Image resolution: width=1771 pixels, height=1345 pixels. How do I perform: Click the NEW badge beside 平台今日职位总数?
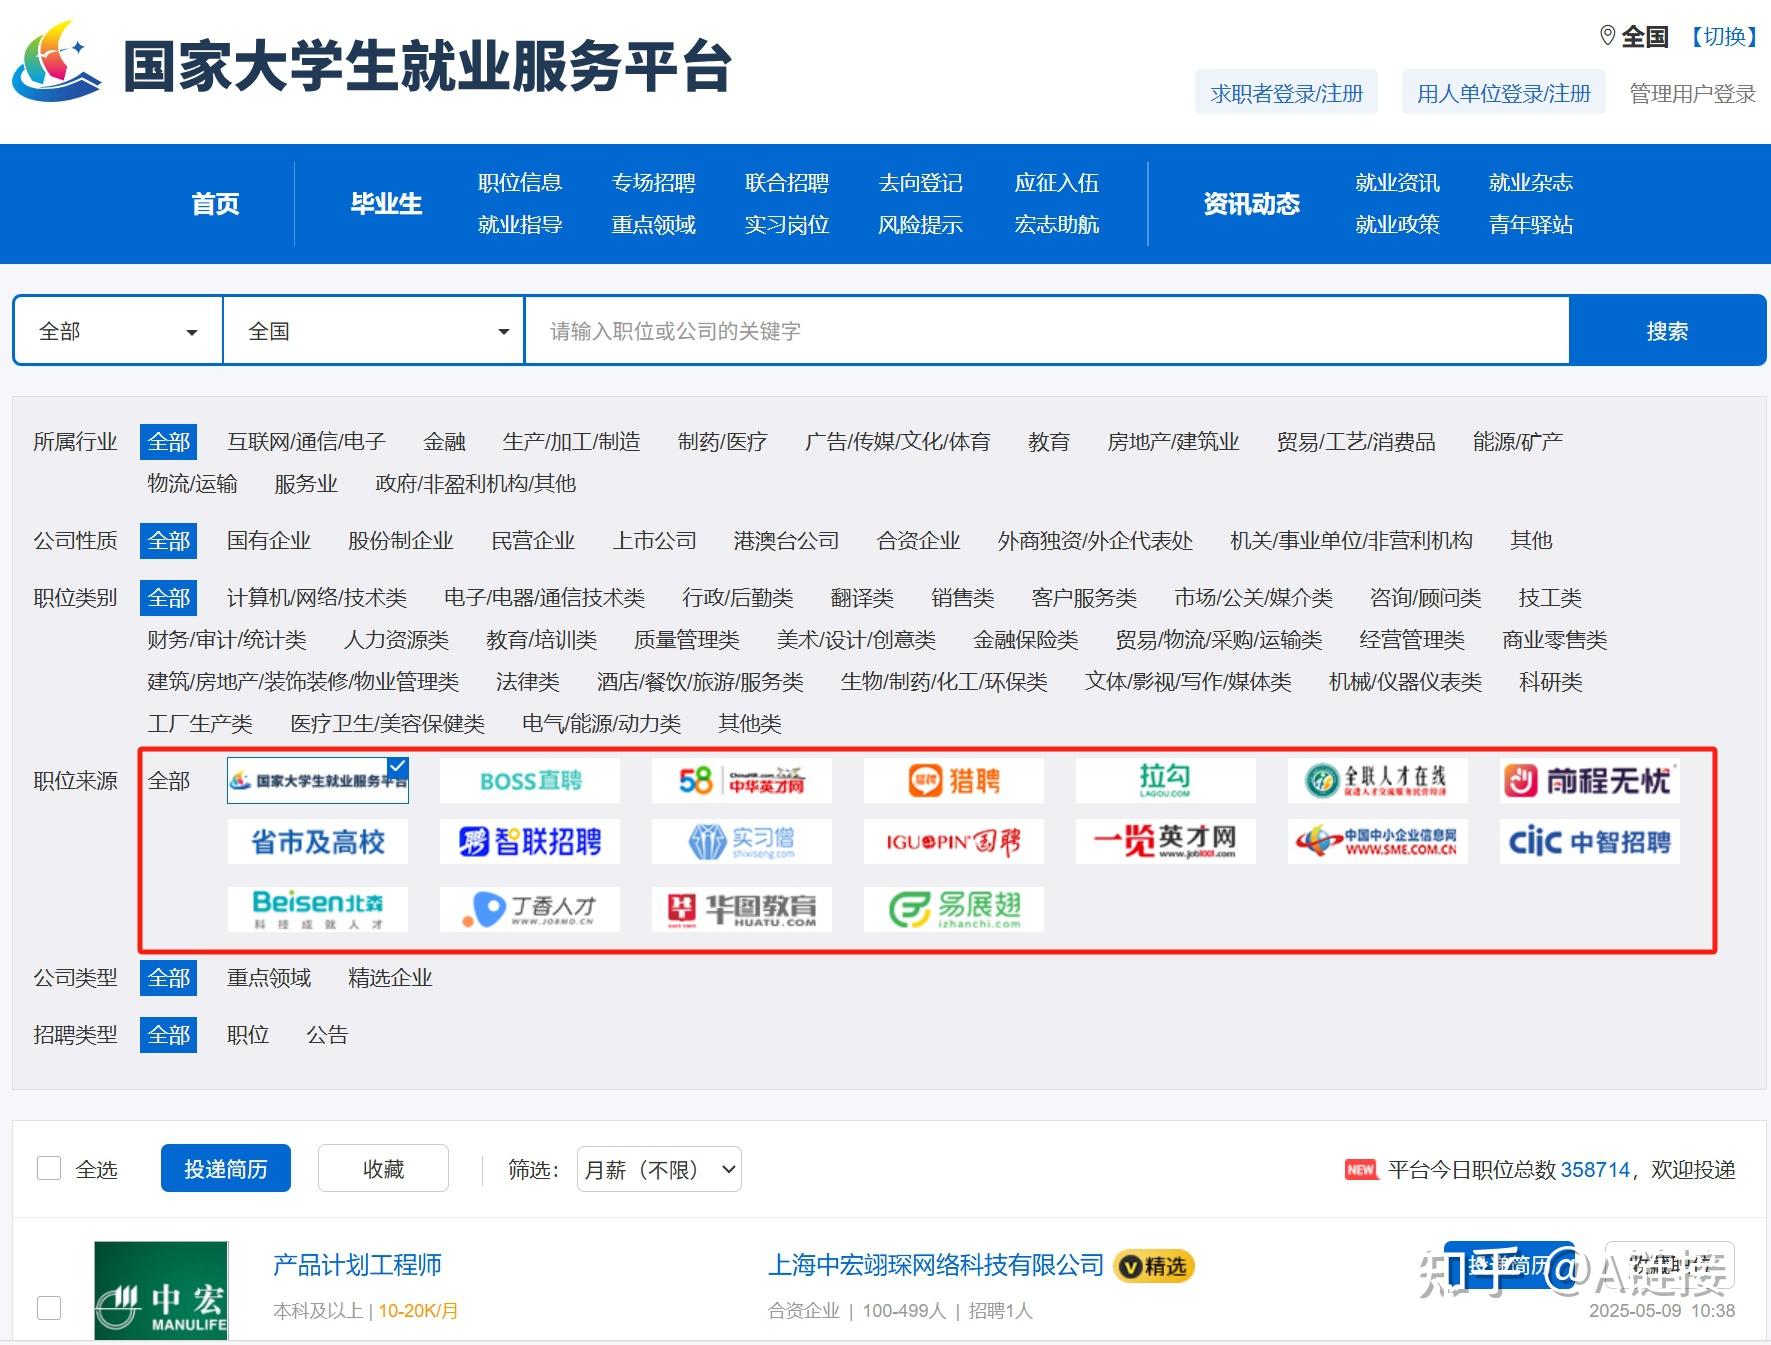1361,1170
